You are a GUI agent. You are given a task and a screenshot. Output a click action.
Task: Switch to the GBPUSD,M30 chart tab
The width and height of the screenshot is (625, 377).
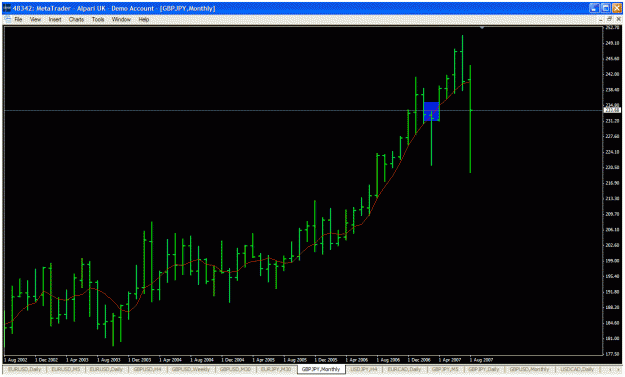235,369
